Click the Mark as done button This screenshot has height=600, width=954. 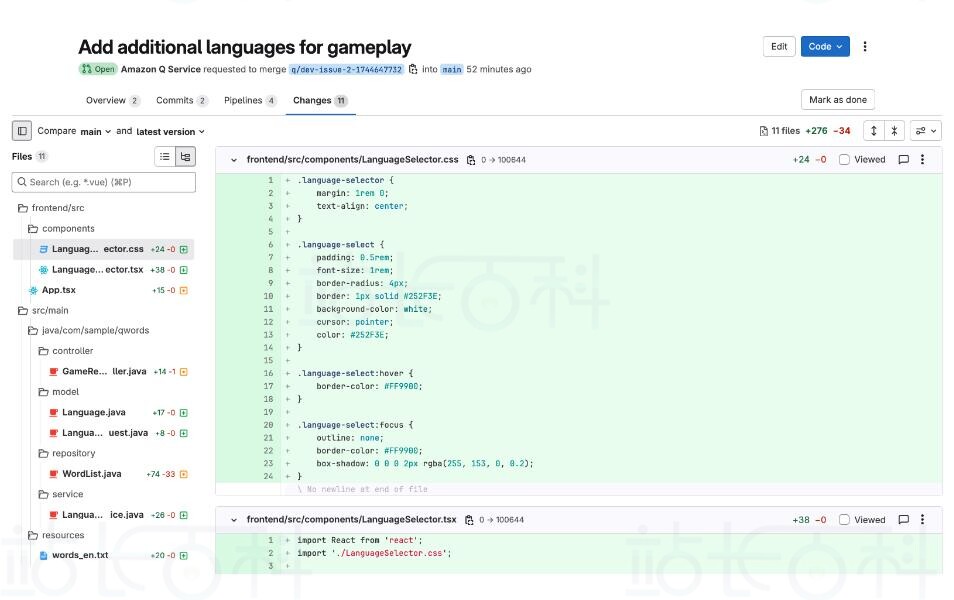838,100
